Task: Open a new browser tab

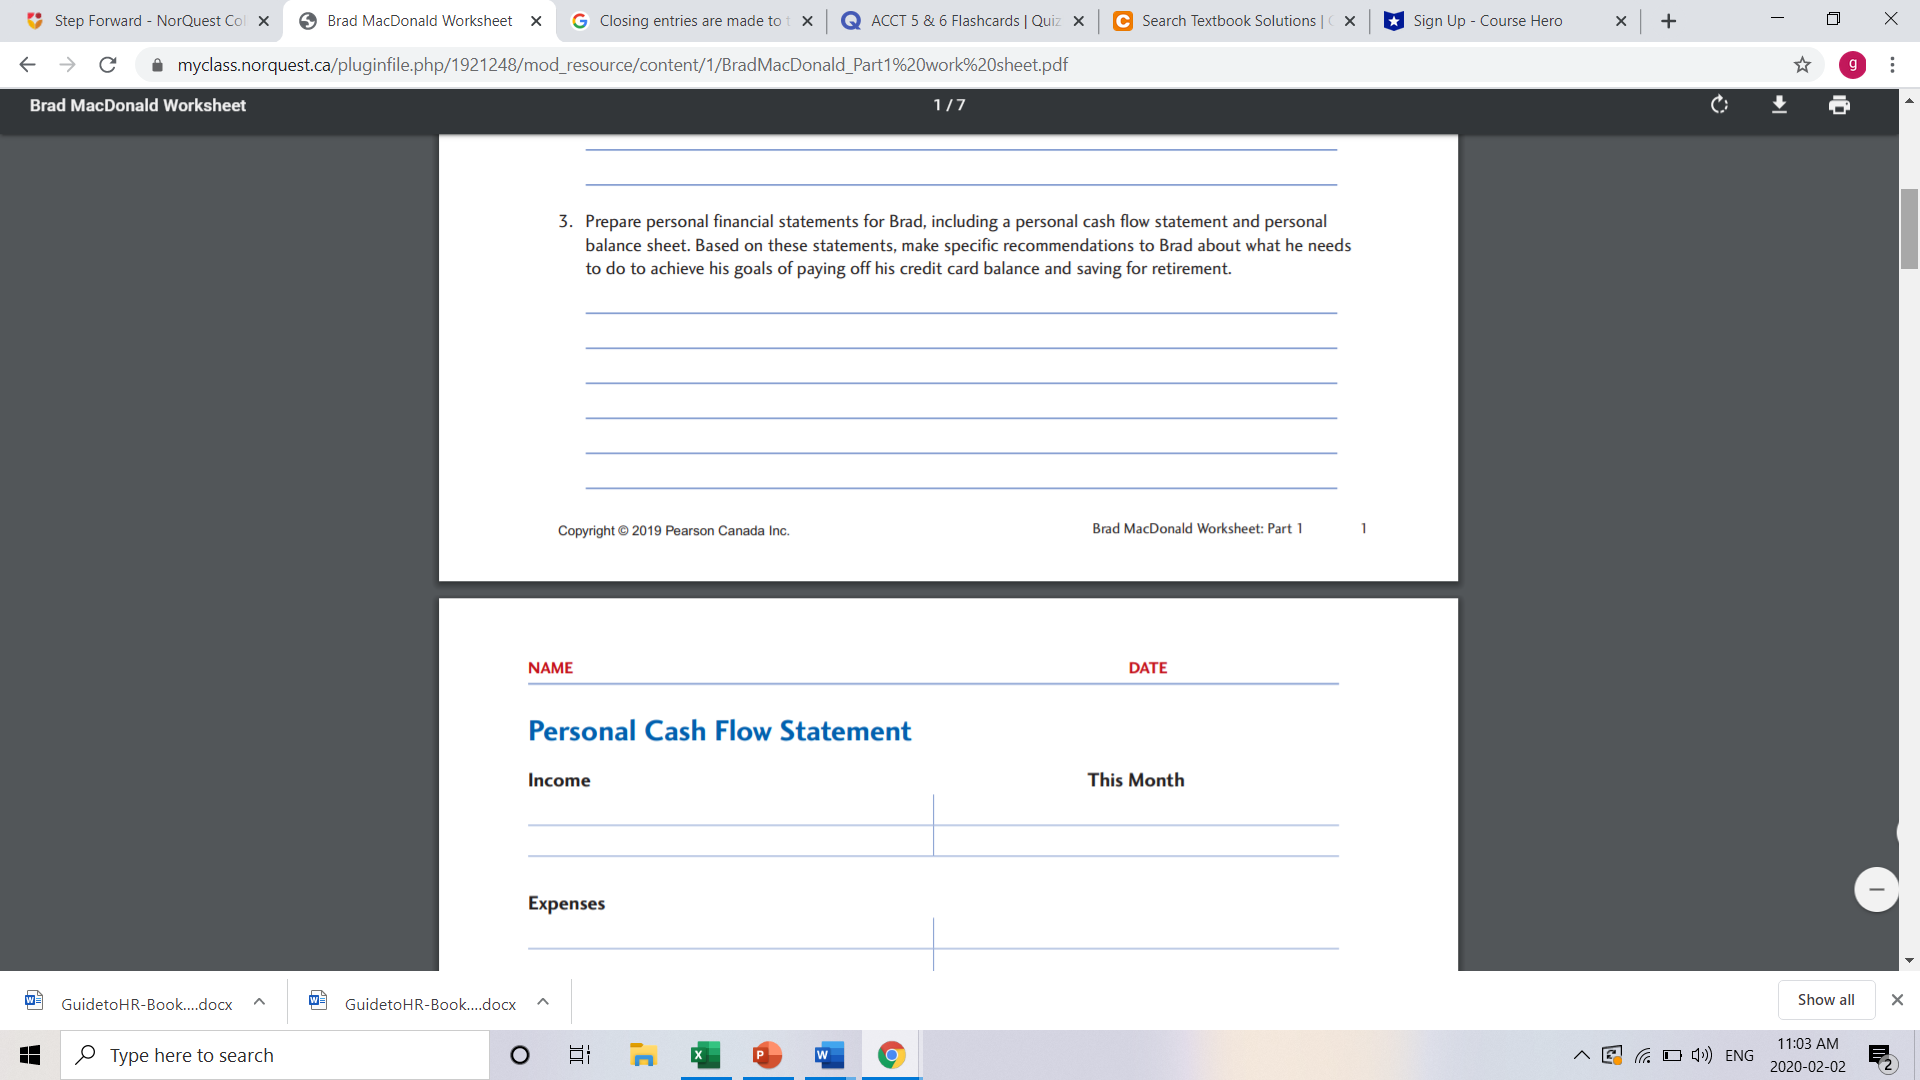Action: (1668, 21)
